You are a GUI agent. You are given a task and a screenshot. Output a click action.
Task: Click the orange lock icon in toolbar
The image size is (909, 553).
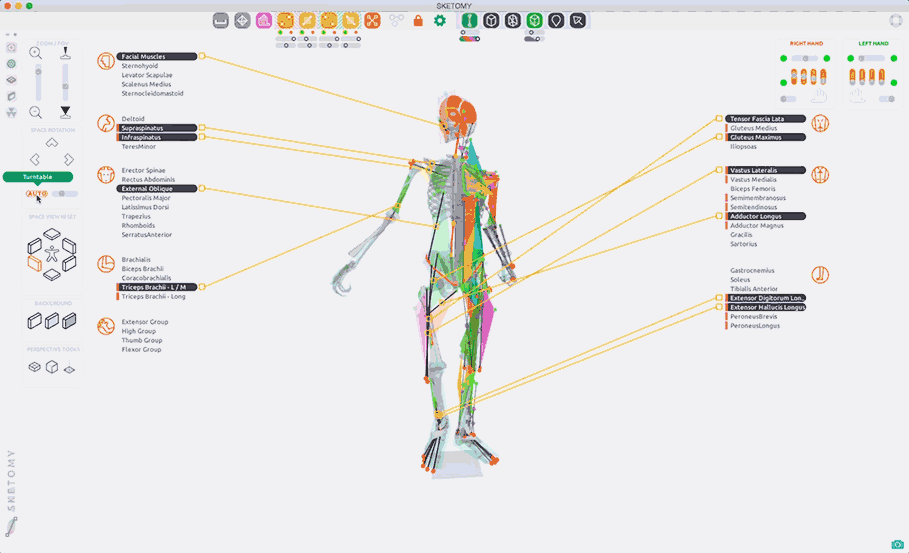click(x=418, y=20)
